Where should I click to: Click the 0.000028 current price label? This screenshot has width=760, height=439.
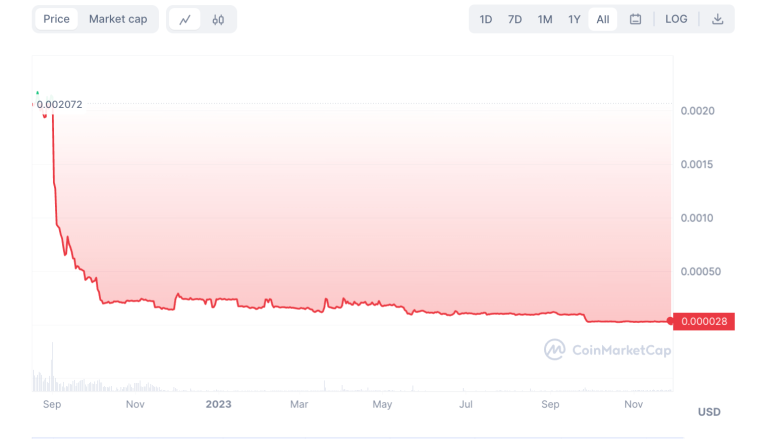pos(704,321)
